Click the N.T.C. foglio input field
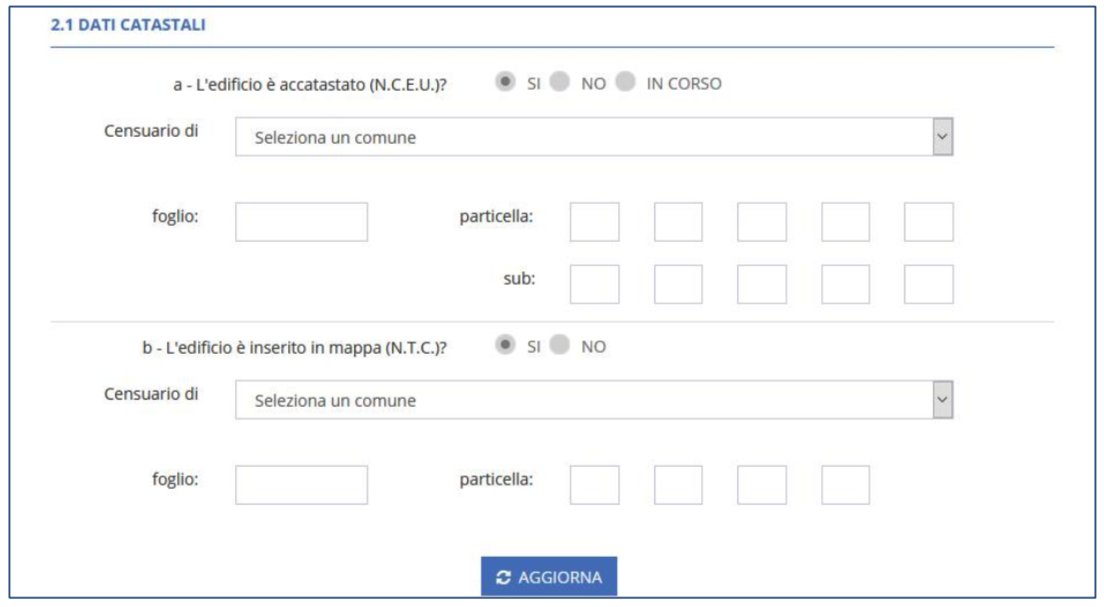This screenshot has width=1104, height=607. coord(301,484)
